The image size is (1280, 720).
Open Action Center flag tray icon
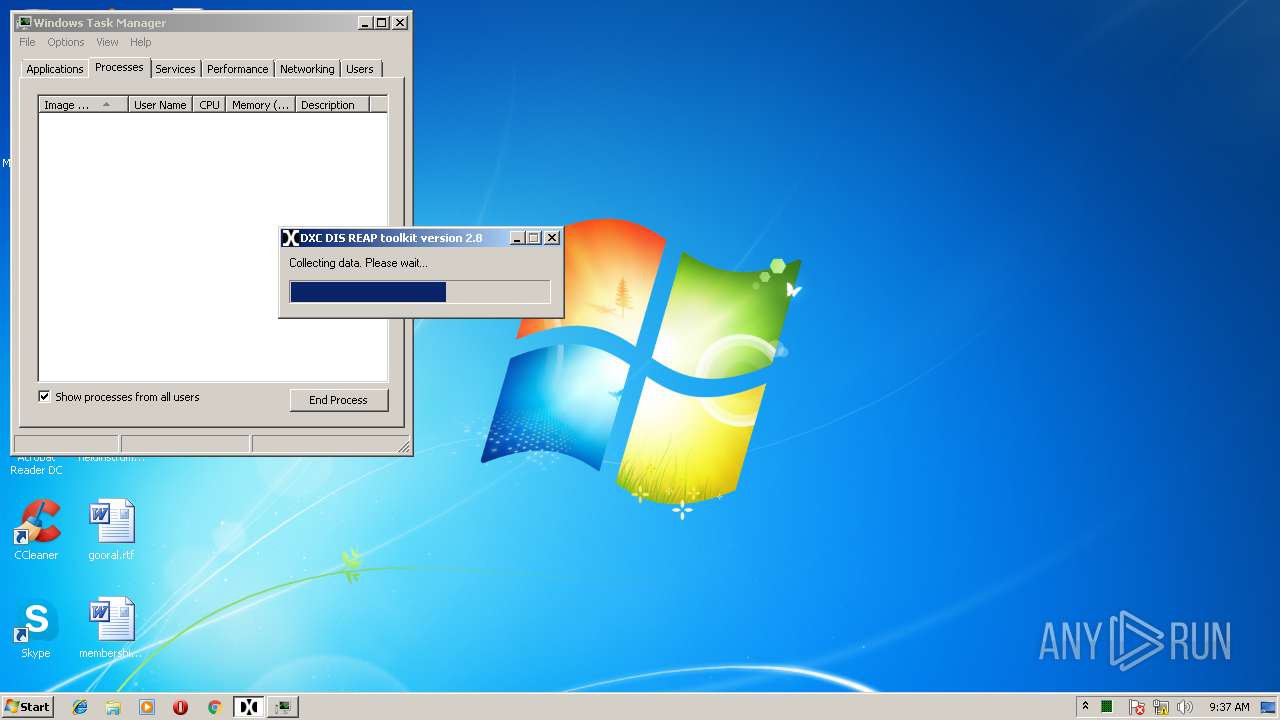click(1136, 707)
